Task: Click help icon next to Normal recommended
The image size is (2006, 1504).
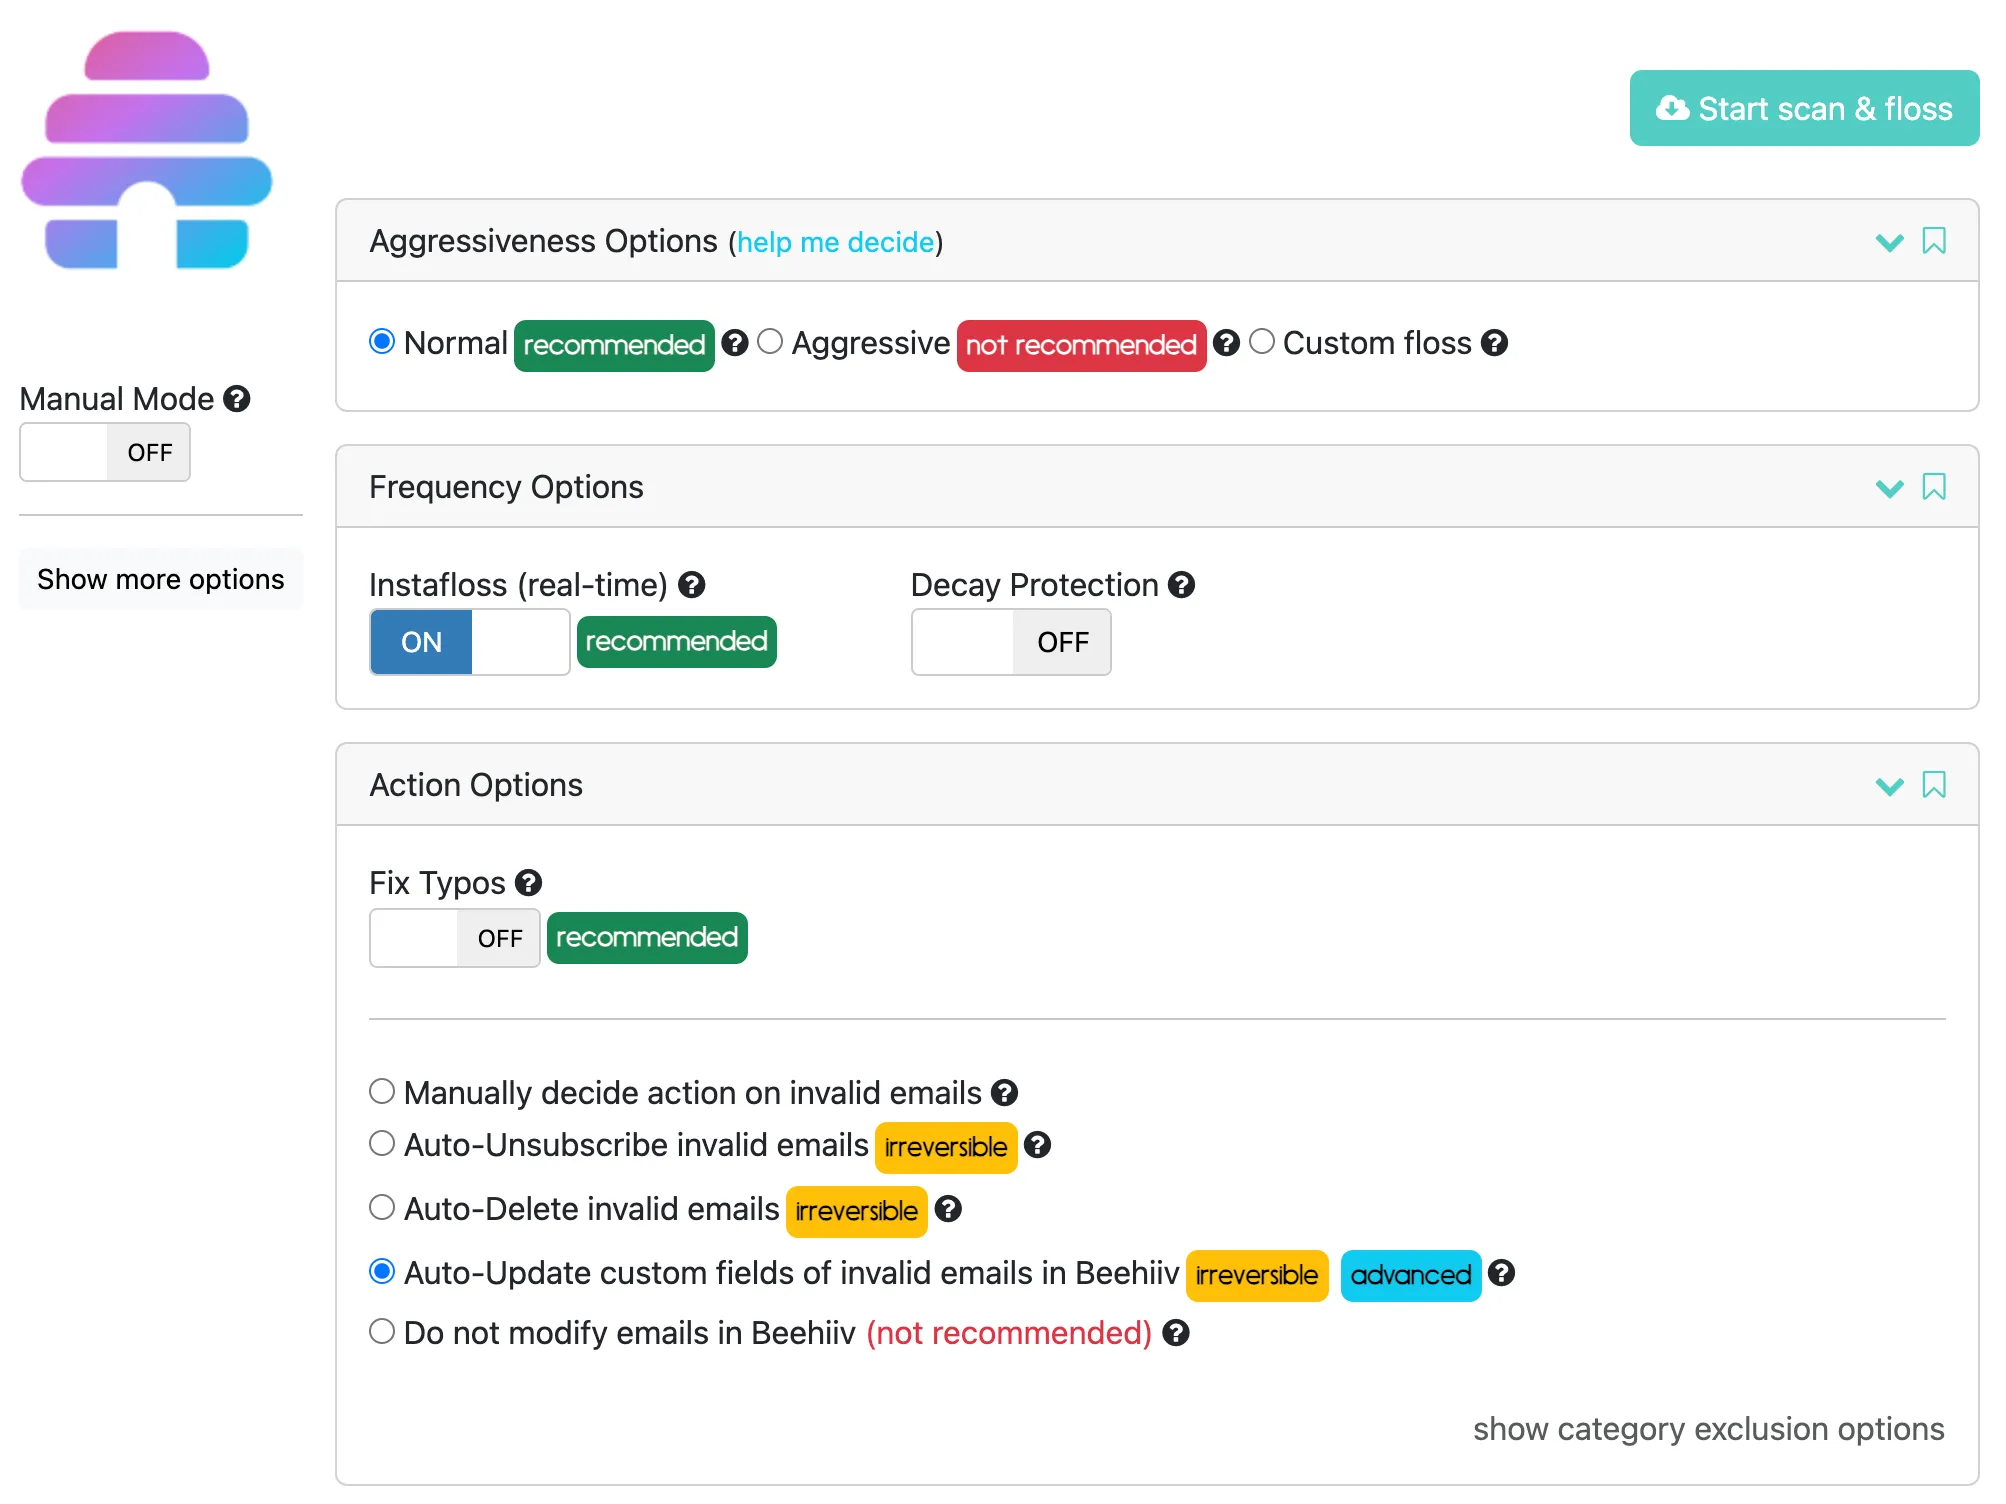Action: 735,343
